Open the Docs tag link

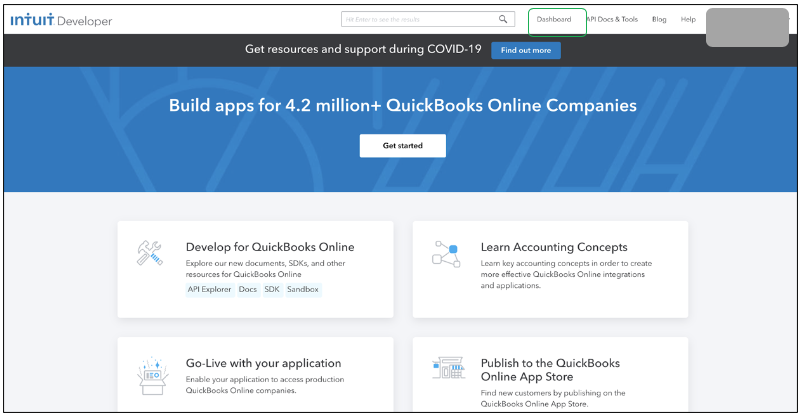coord(247,290)
